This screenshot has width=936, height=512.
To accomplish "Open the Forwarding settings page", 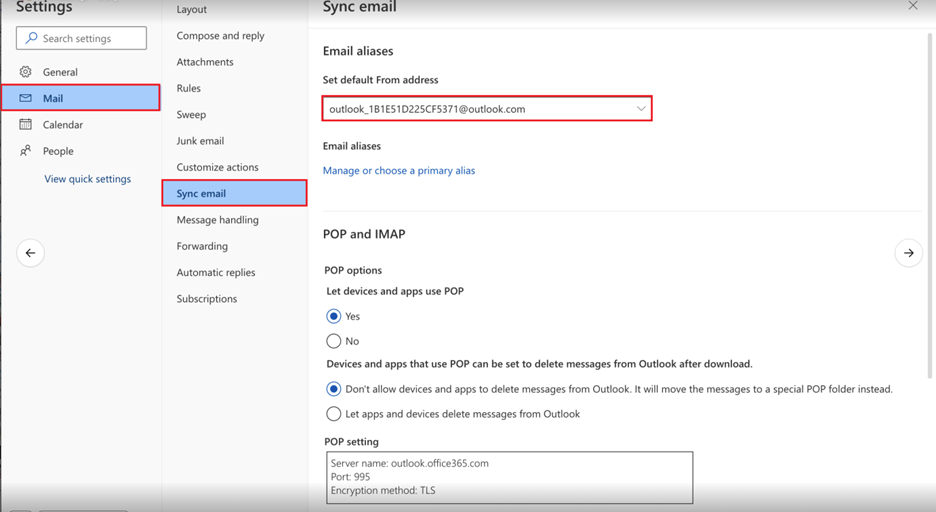I will [202, 246].
